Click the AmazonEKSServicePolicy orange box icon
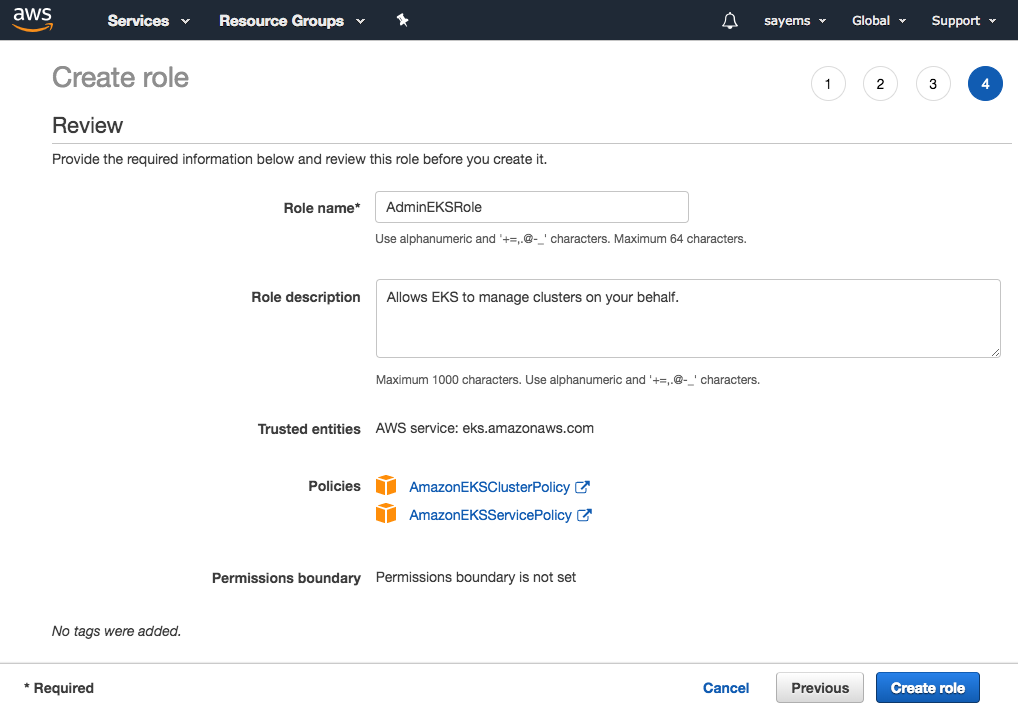This screenshot has width=1018, height=710. pyautogui.click(x=386, y=513)
